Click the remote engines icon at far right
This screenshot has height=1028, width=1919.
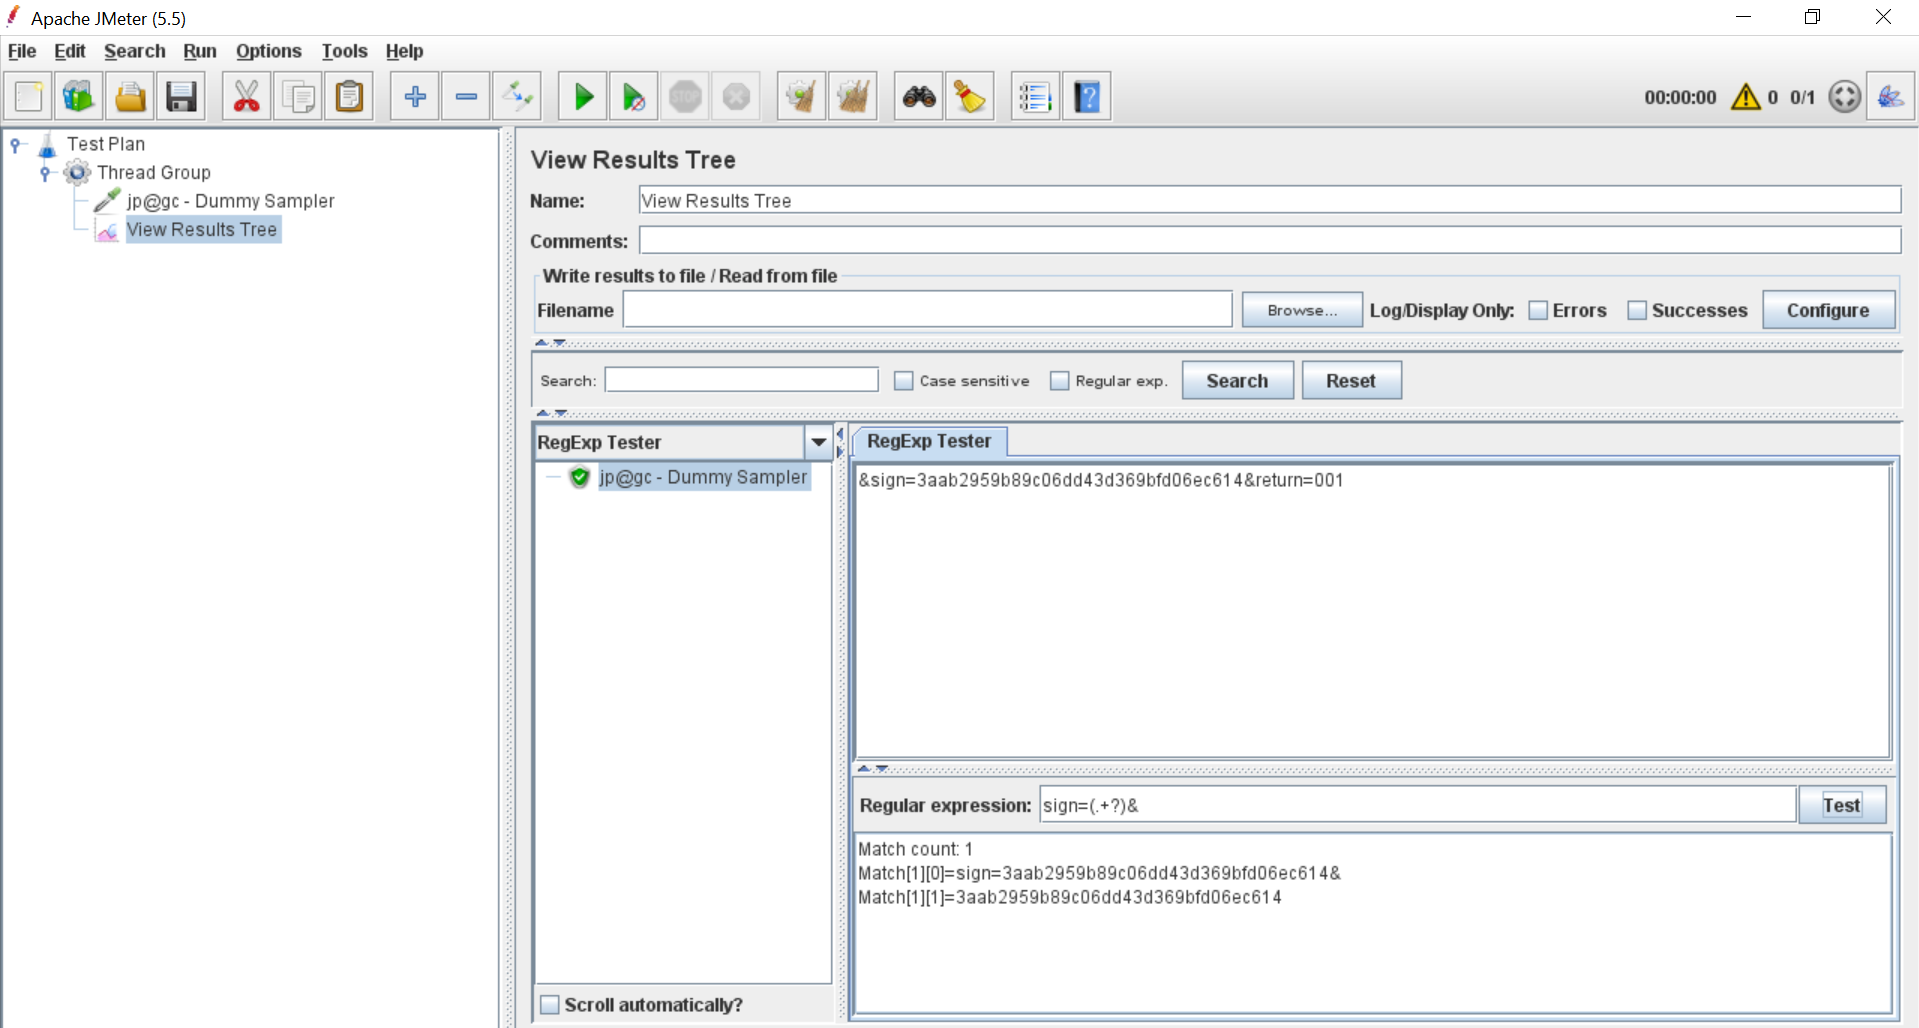[1890, 97]
